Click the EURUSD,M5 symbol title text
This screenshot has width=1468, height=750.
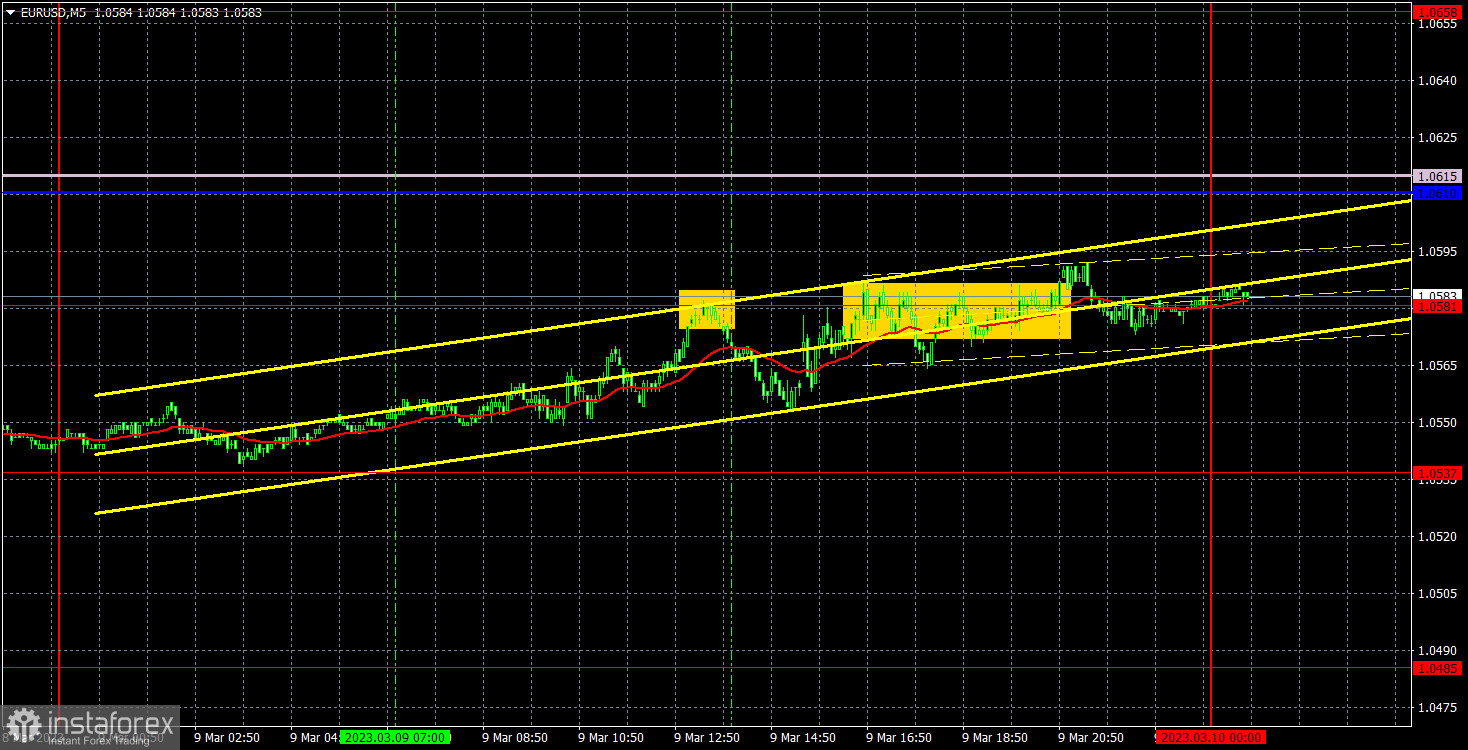click(52, 13)
